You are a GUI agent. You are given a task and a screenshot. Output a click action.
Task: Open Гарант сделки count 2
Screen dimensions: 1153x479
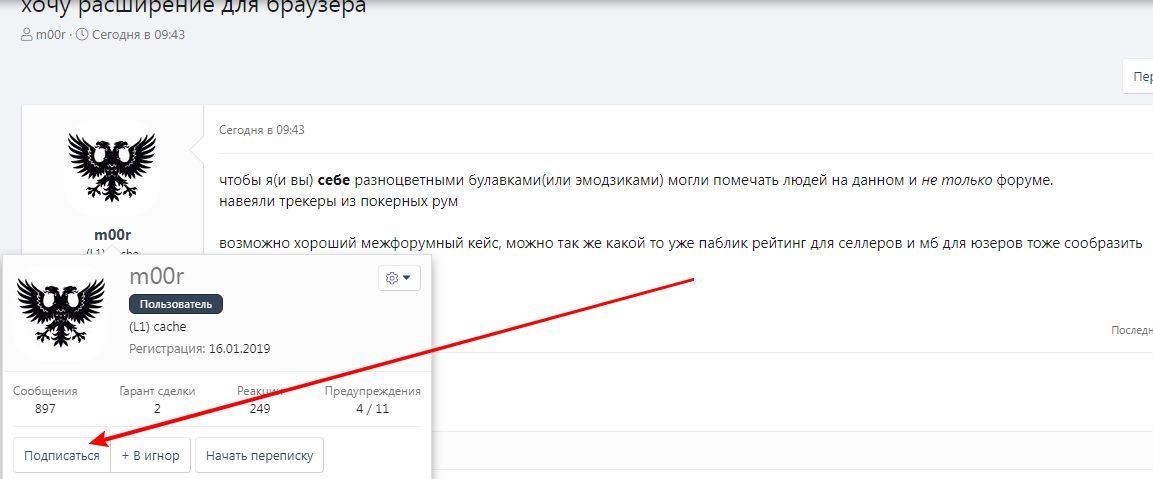(x=157, y=408)
